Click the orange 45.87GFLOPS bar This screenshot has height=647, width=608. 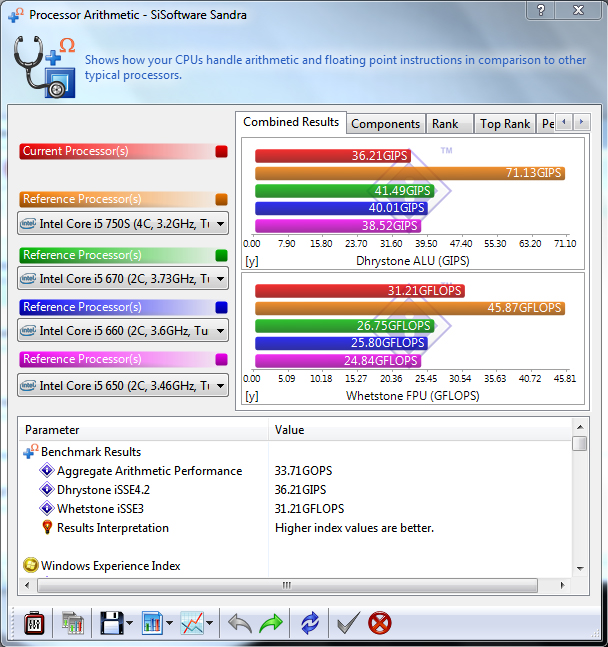(x=410, y=308)
